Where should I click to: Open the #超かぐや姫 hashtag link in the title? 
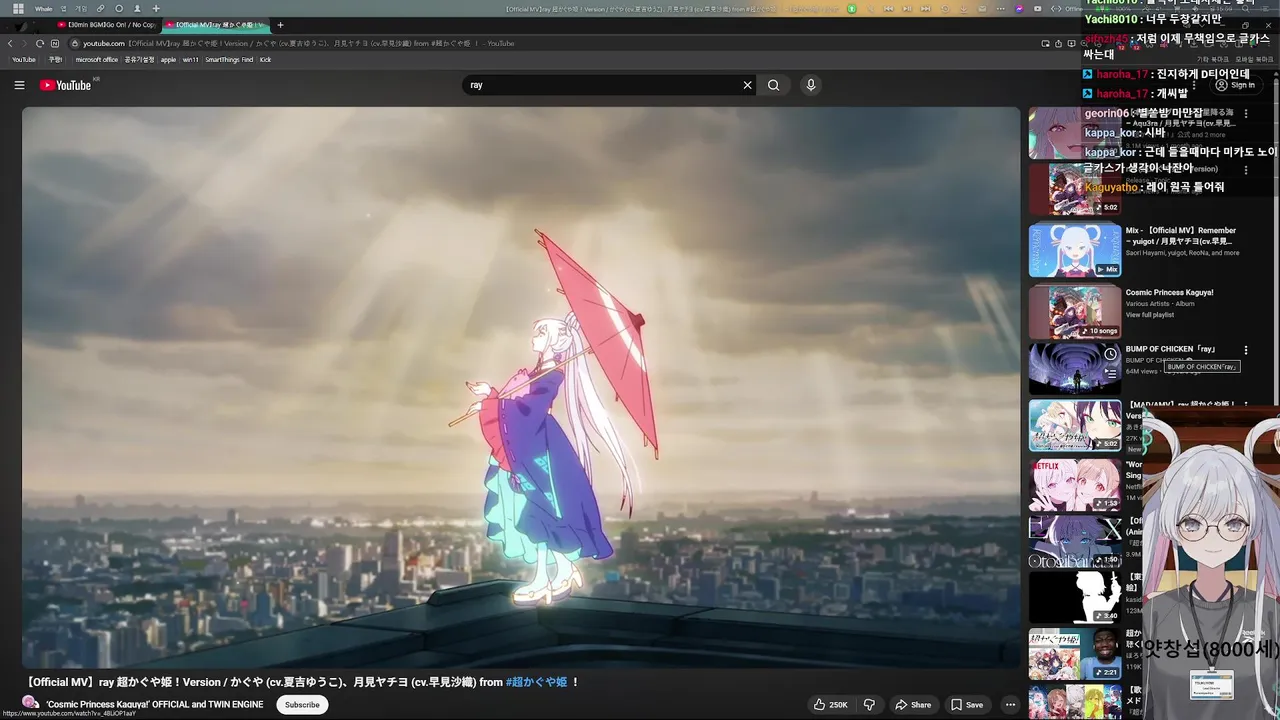tap(537, 682)
